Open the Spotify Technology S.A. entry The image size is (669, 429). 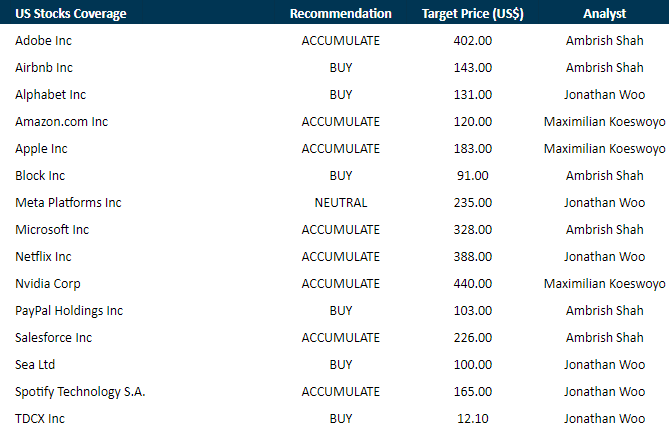tap(80, 392)
